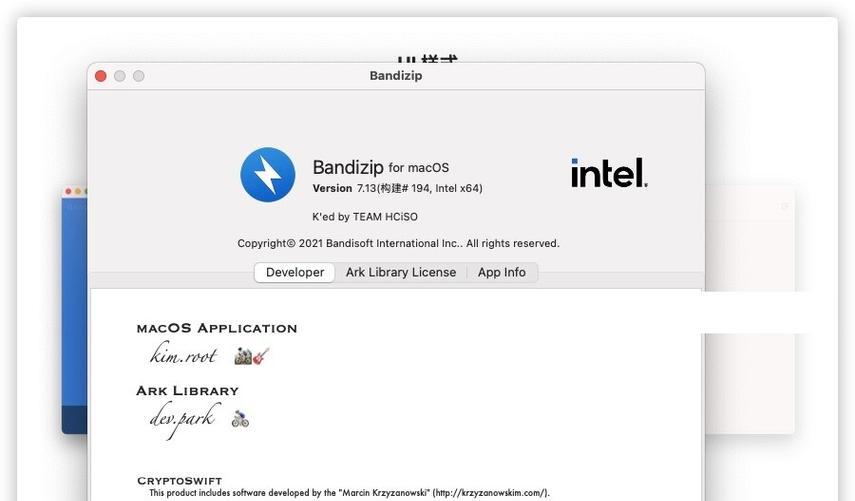Click the grayed-out minimize button of Bandizip
The width and height of the screenshot is (855, 501).
coord(120,76)
